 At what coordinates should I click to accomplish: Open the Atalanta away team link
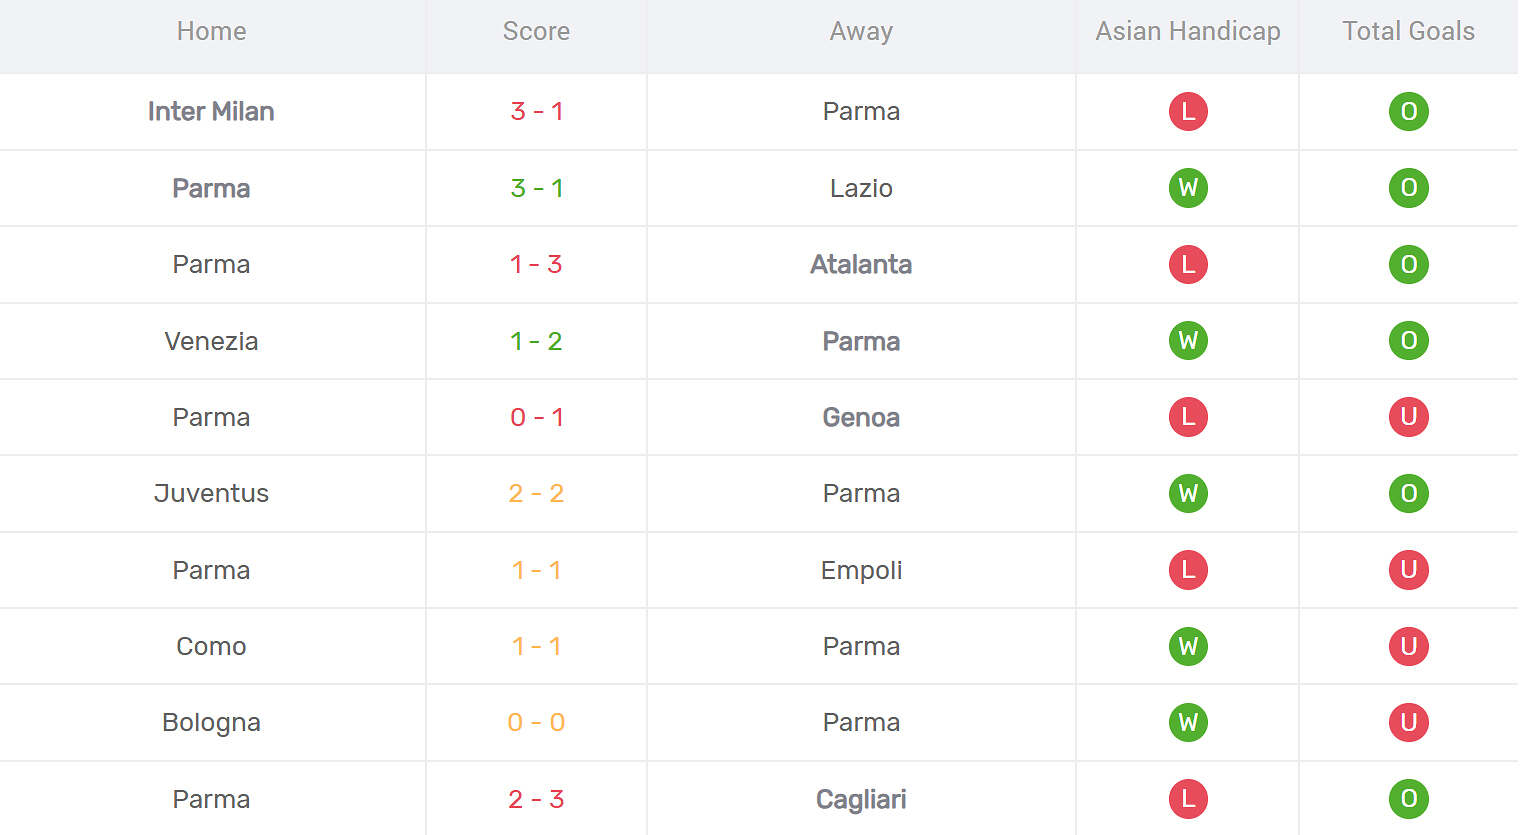861,264
